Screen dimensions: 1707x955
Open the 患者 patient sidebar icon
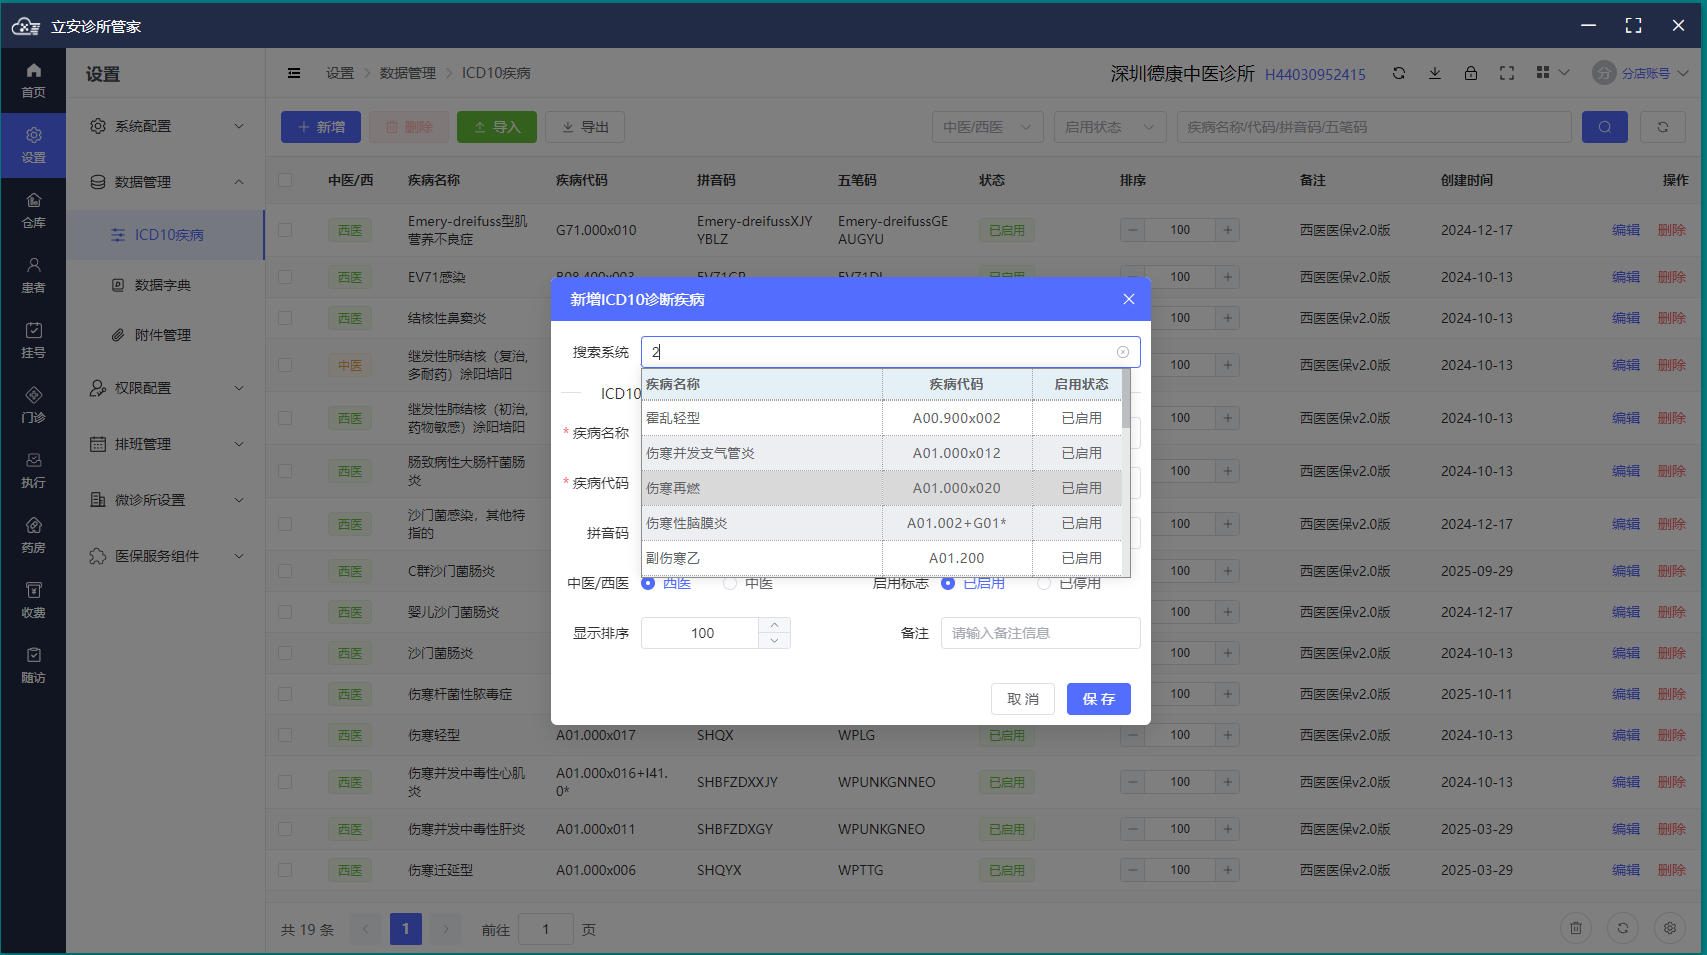[x=33, y=275]
